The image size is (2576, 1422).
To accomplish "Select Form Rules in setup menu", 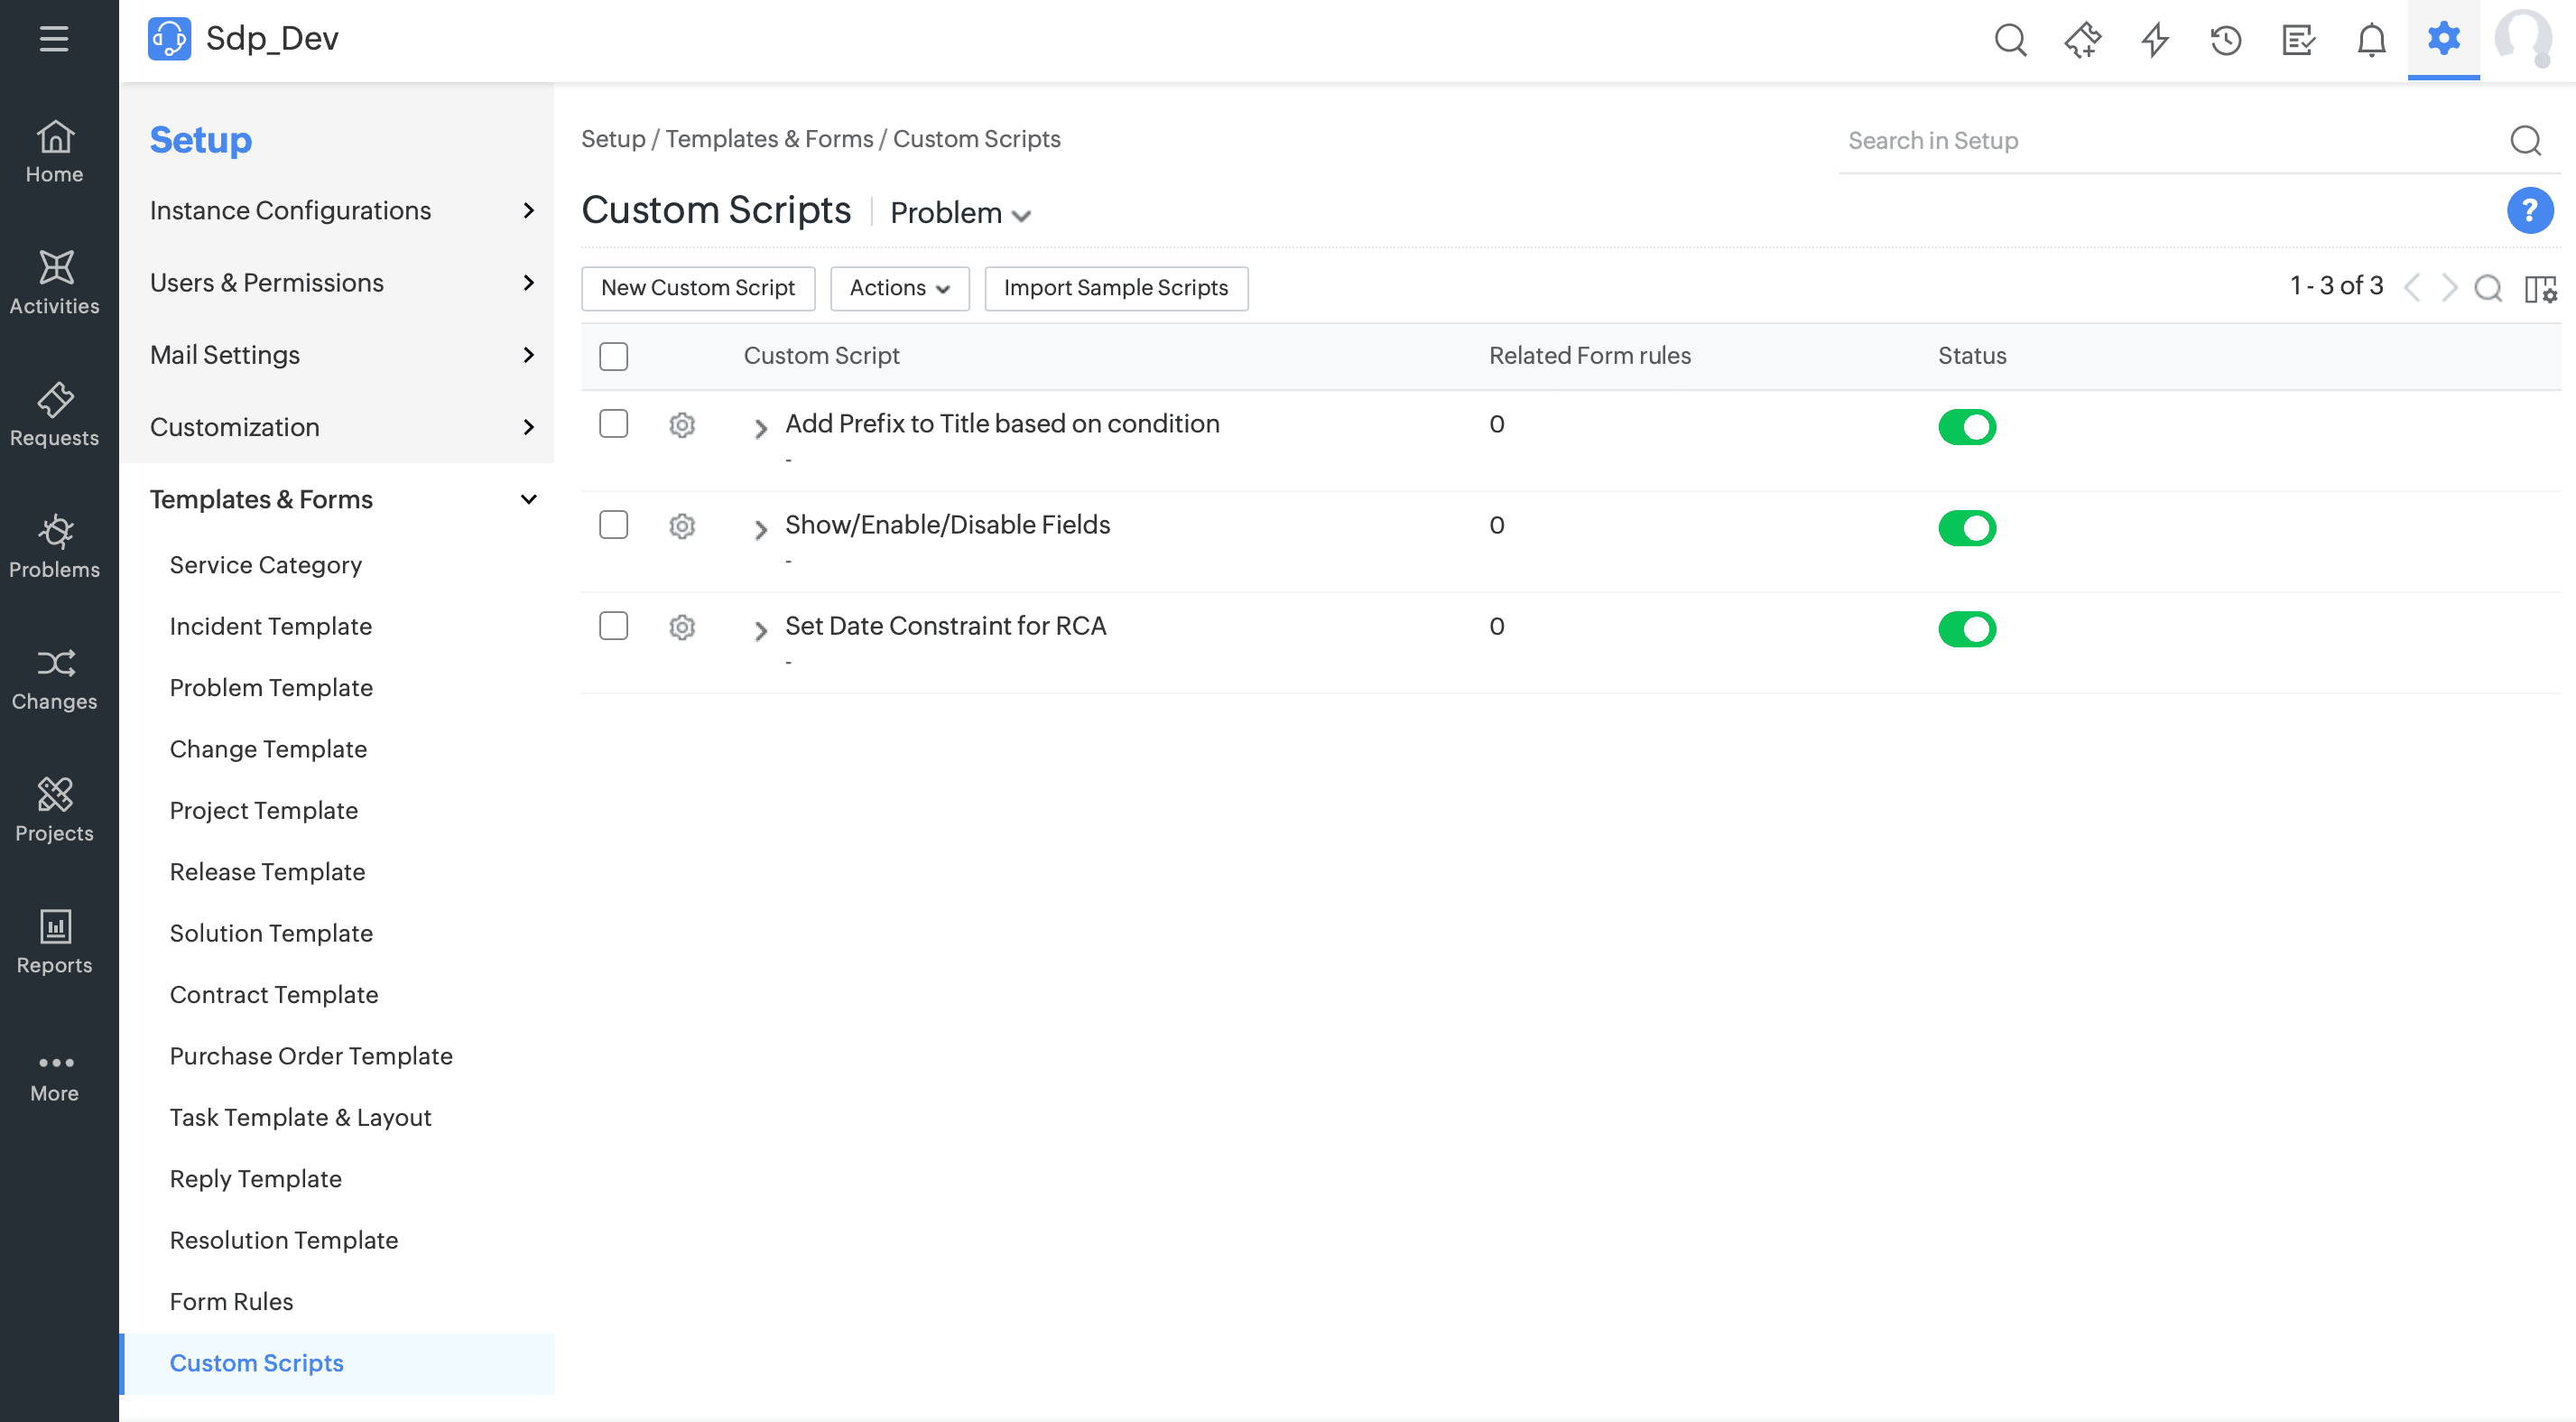I will (231, 1301).
